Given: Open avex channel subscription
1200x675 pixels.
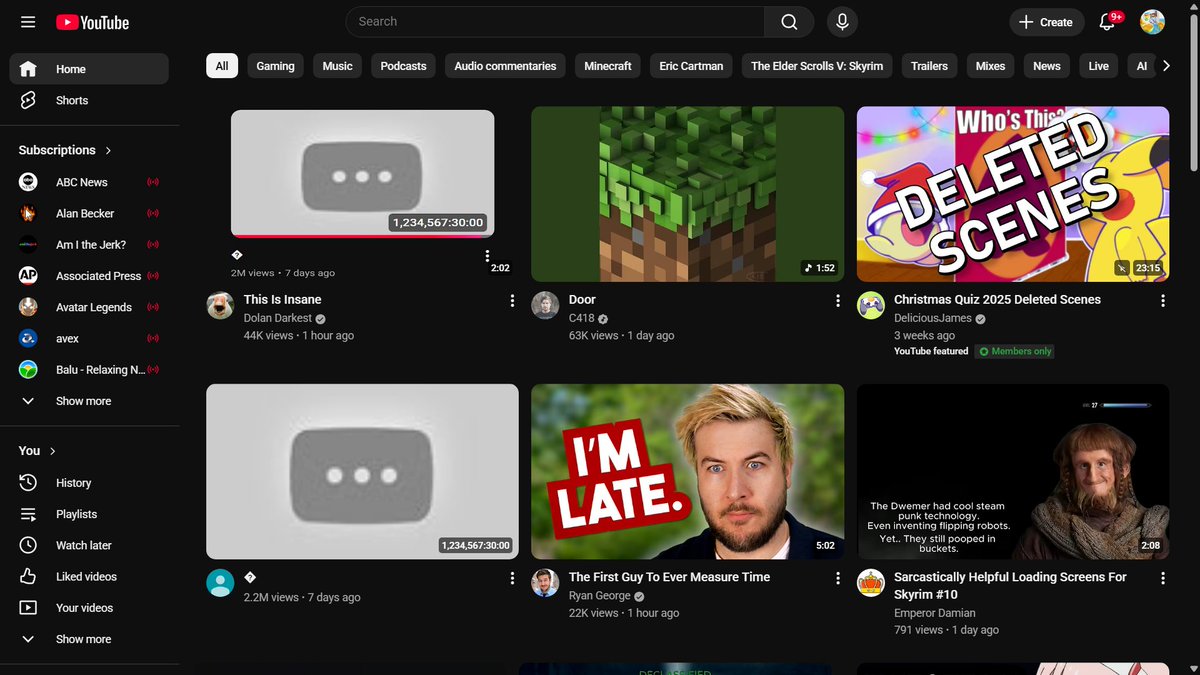Looking at the screenshot, I should (x=89, y=338).
